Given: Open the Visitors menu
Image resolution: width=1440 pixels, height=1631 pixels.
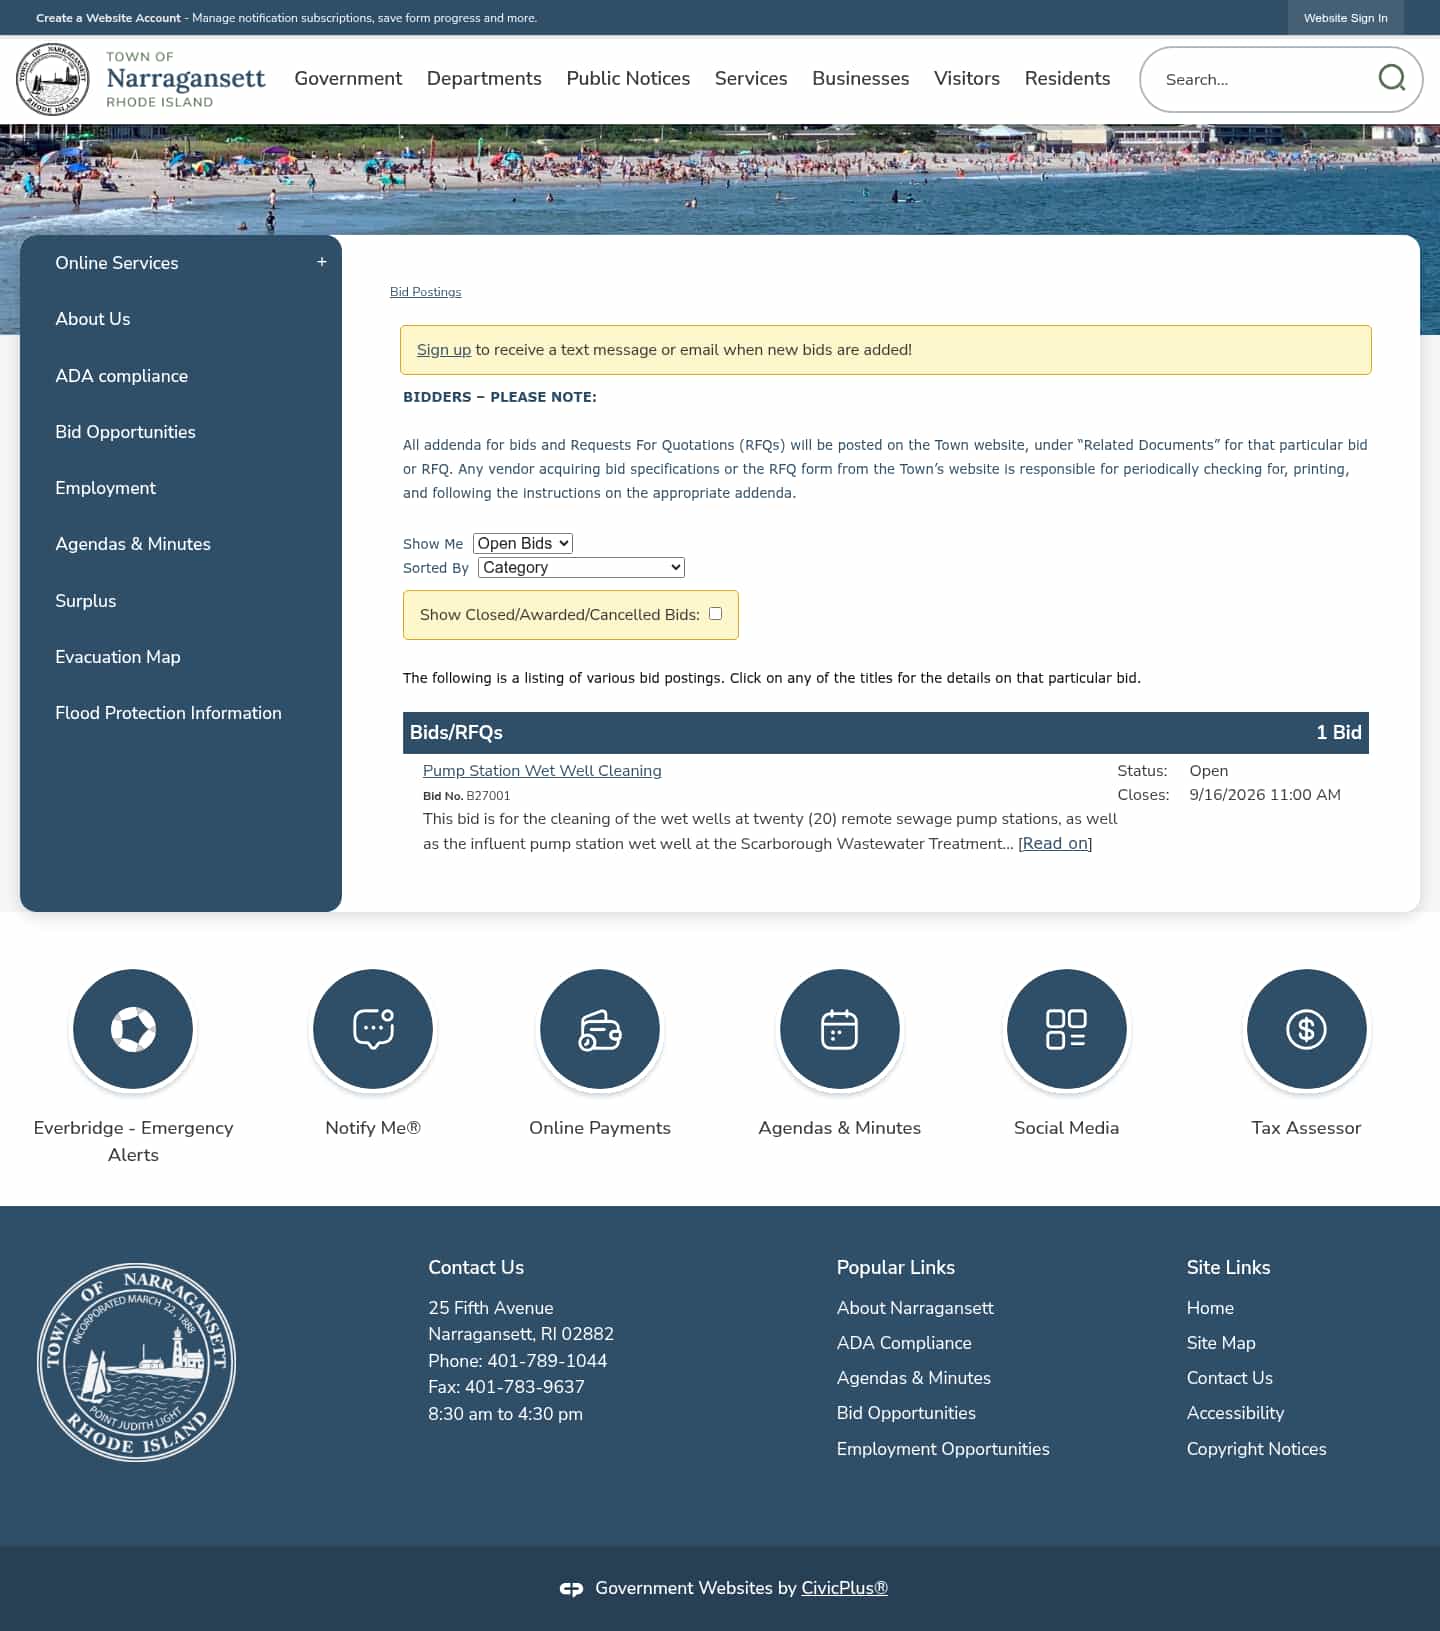Looking at the screenshot, I should [967, 78].
